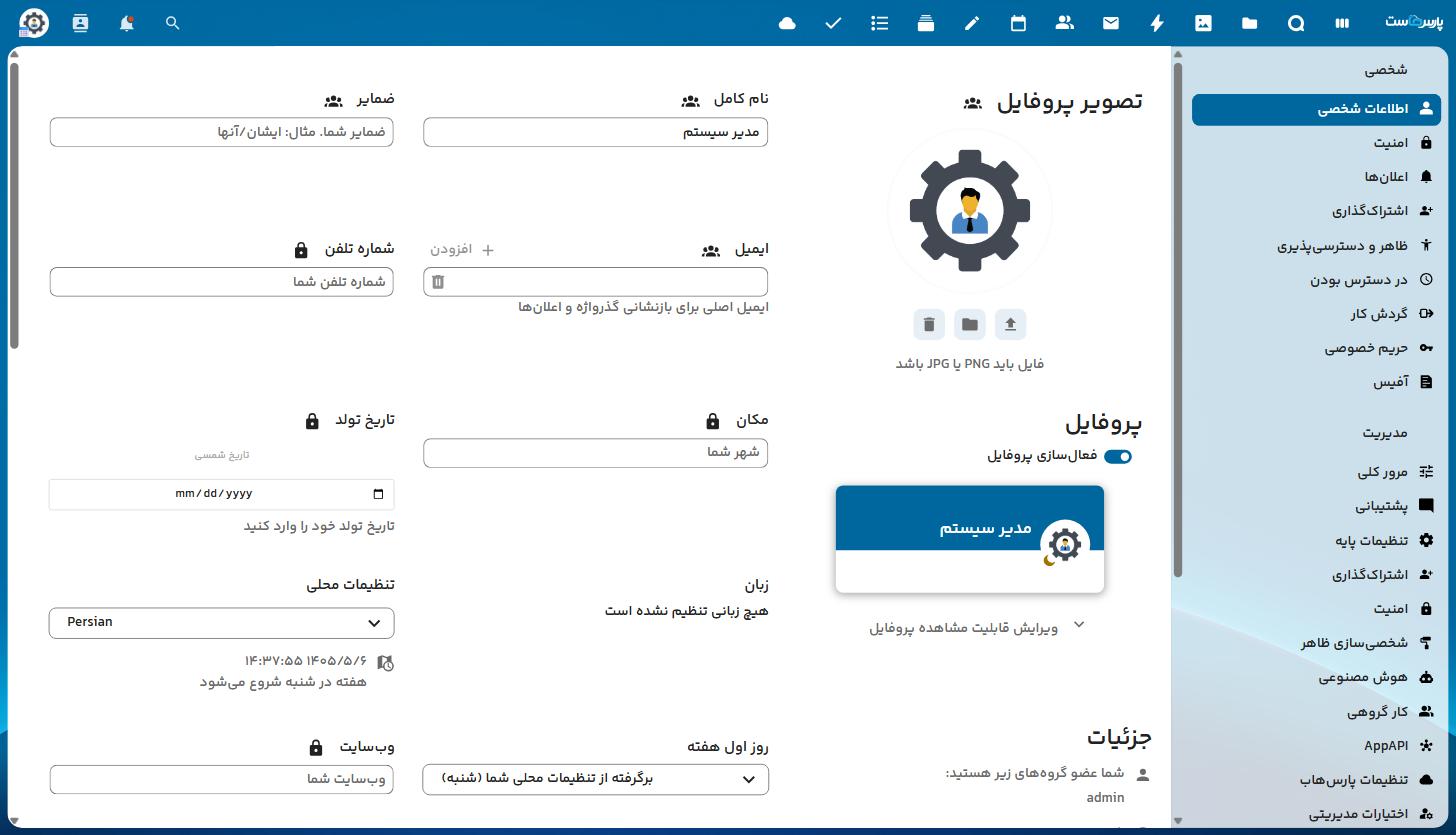Image resolution: width=1456 pixels, height=835 pixels.
Task: Open the date picker calendar icon in birthdate field
Action: pyautogui.click(x=378, y=494)
